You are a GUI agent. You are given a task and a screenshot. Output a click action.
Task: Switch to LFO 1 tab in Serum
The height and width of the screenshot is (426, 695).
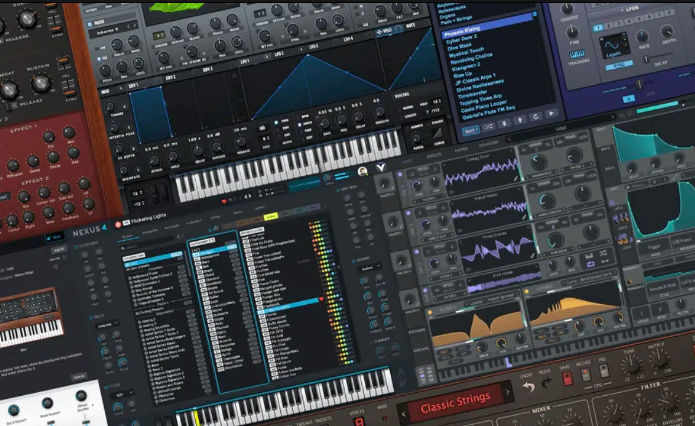point(245,62)
